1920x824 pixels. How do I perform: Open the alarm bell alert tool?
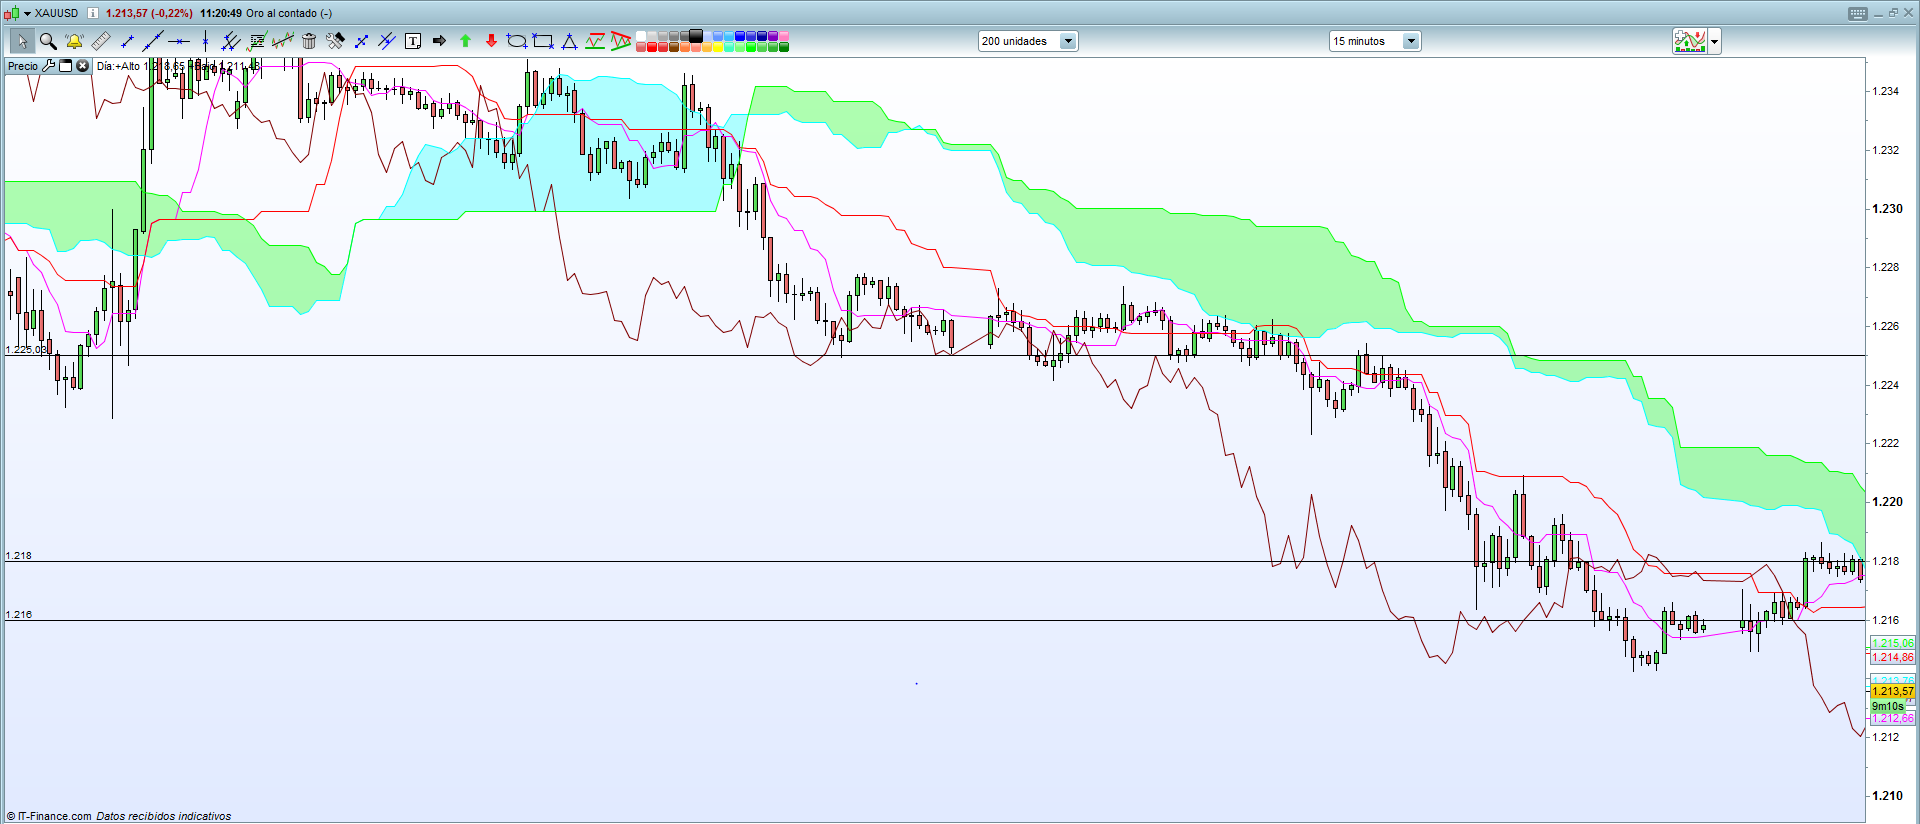click(74, 41)
